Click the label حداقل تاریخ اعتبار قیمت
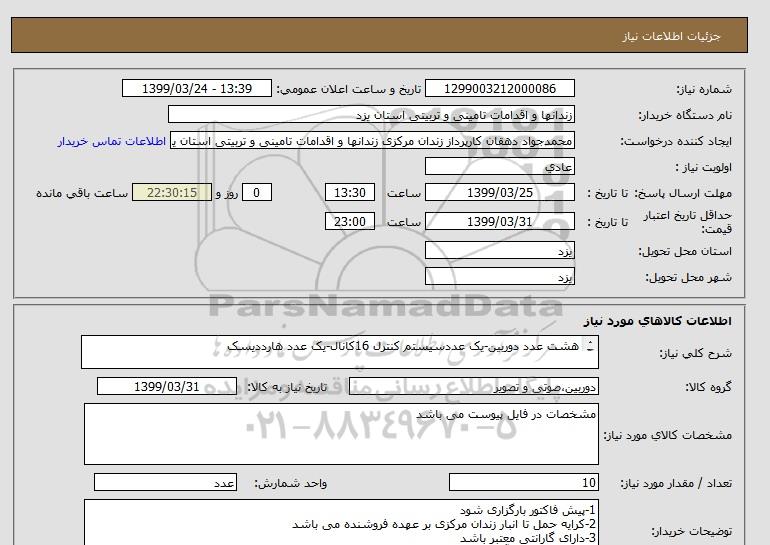 click(688, 222)
